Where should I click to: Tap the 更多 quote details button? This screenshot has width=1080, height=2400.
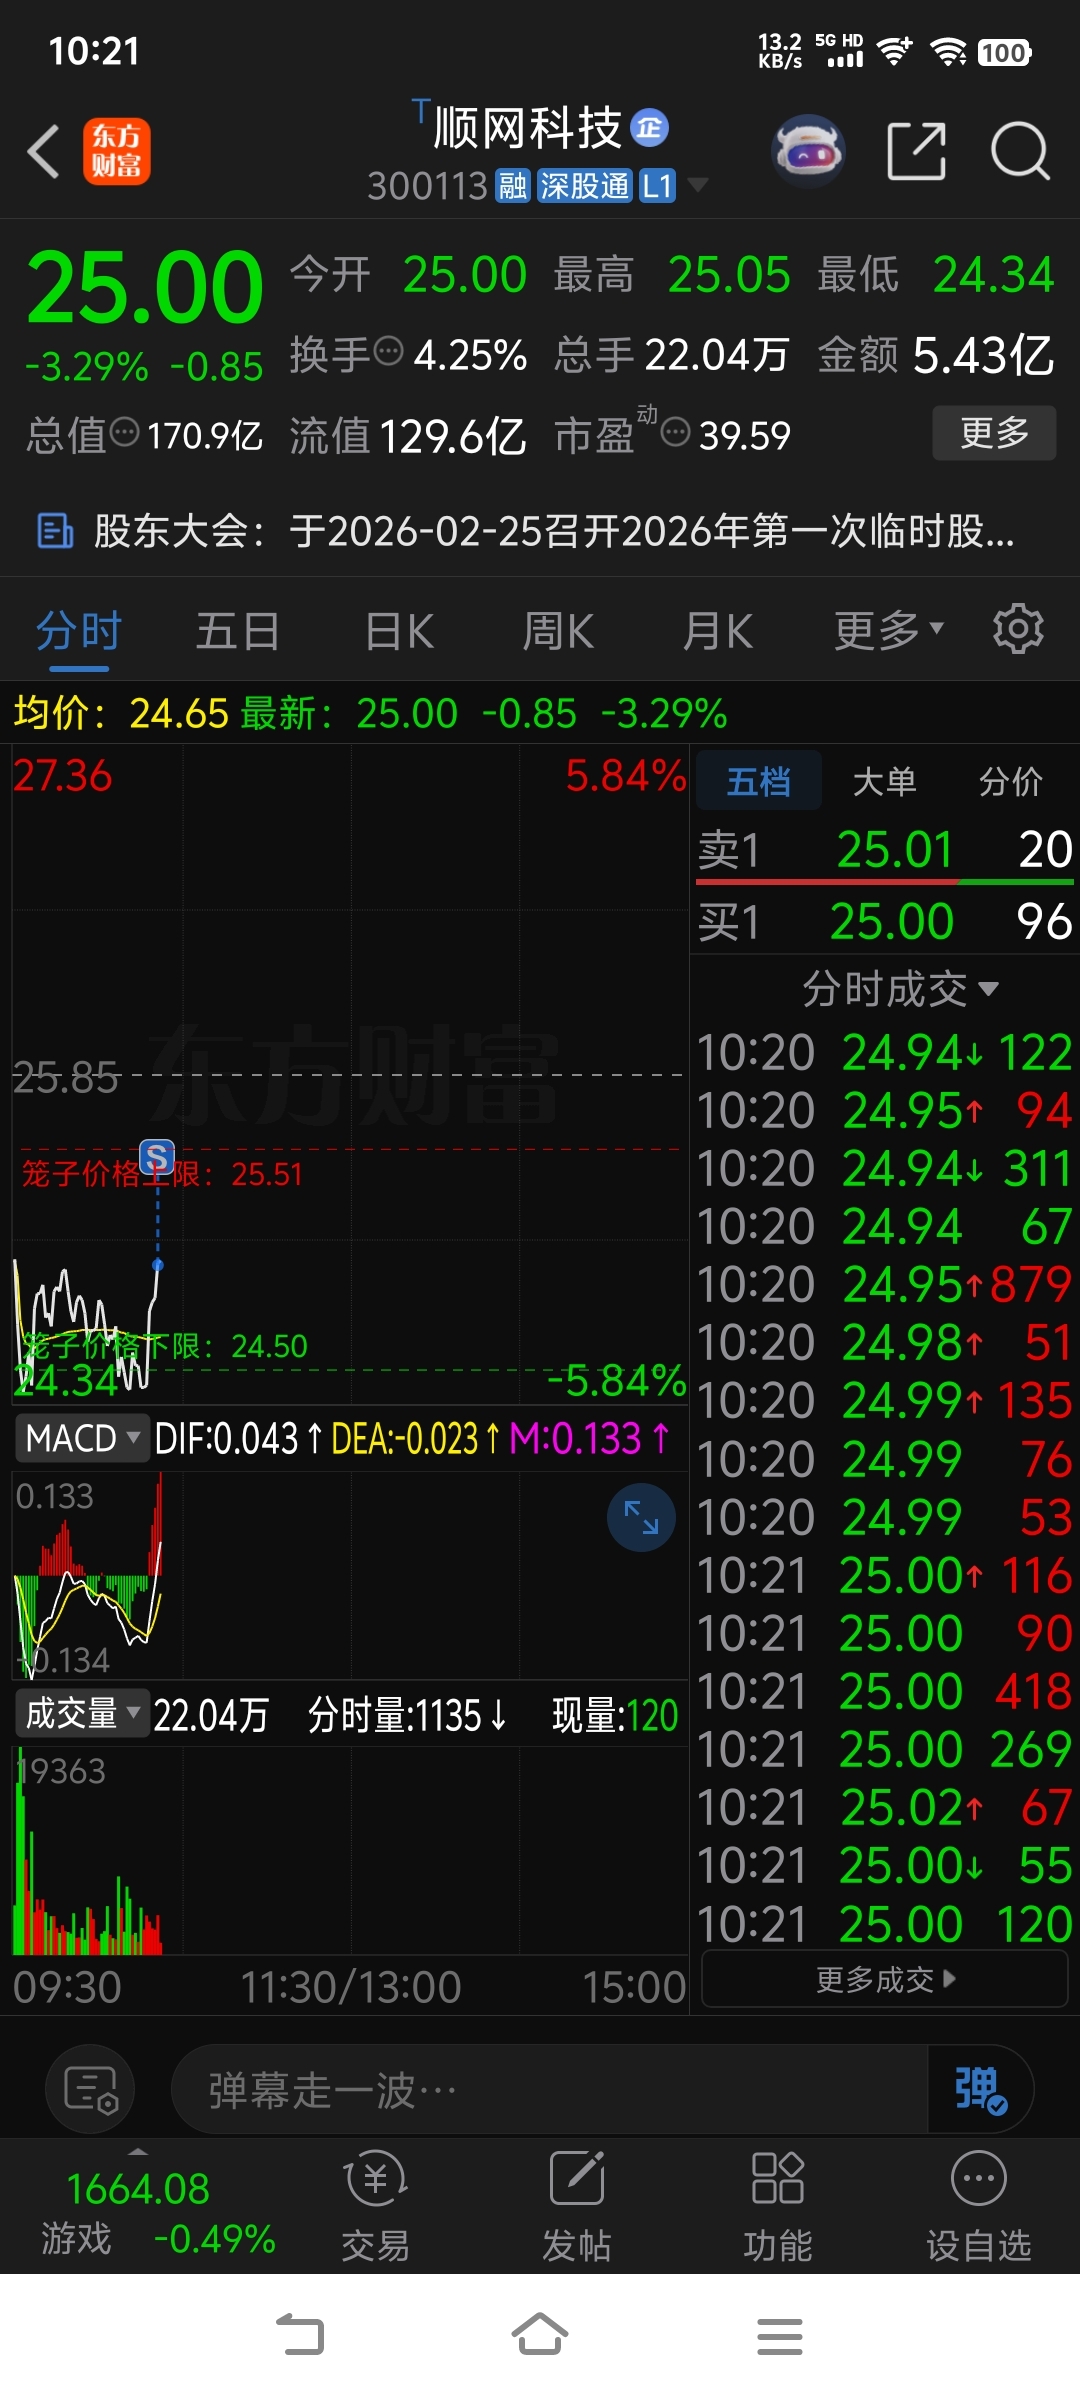(994, 433)
